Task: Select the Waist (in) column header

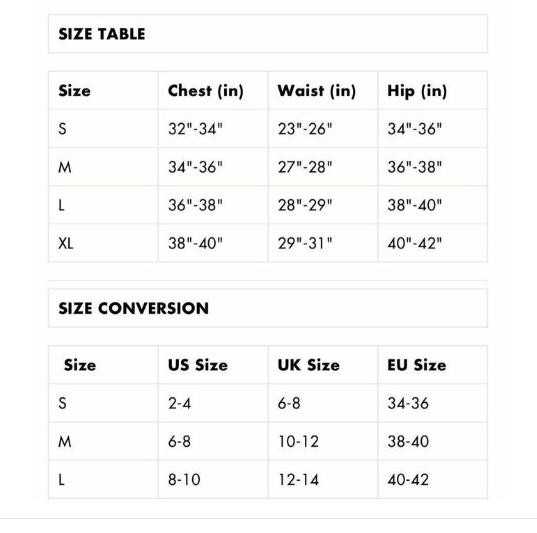Action: [x=317, y=91]
